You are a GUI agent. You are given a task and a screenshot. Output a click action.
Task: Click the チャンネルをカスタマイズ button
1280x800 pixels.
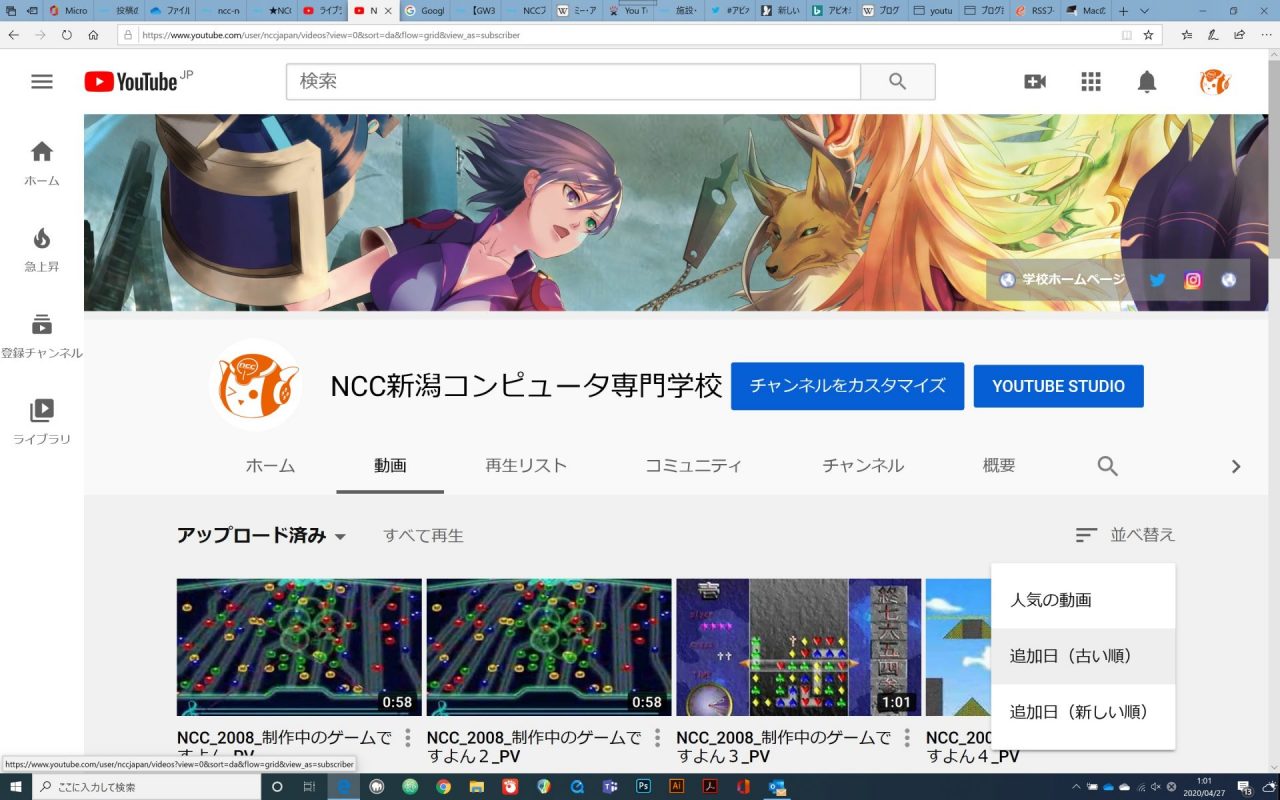click(x=847, y=386)
